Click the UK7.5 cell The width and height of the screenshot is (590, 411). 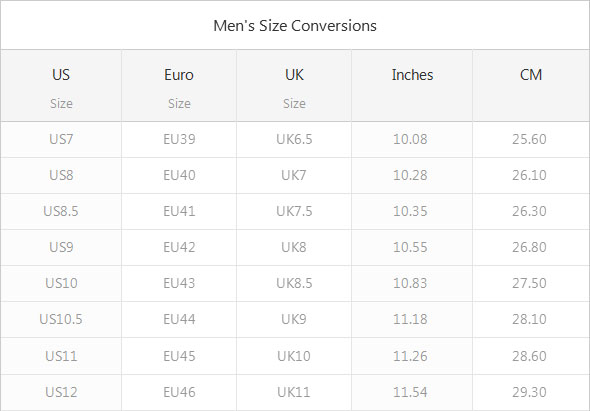click(294, 211)
